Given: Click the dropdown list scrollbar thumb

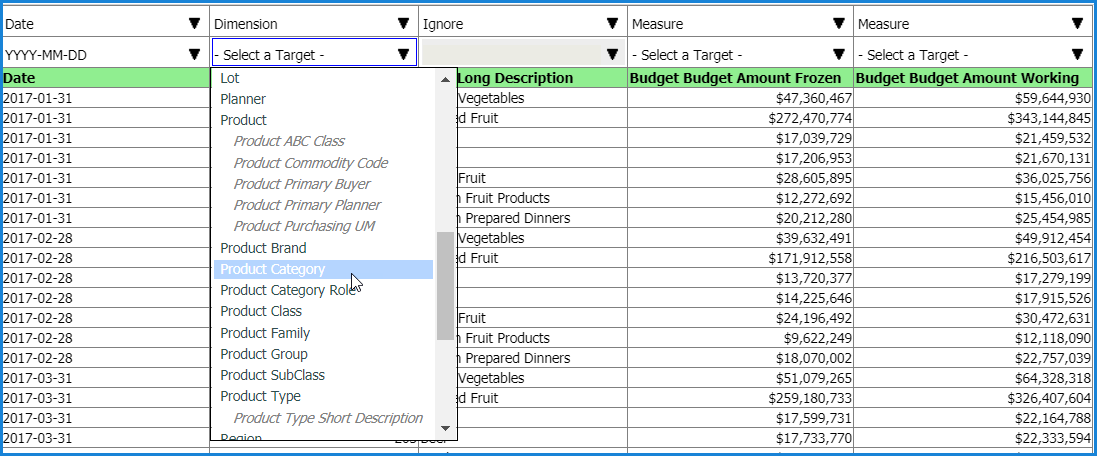Looking at the screenshot, I should [446, 285].
